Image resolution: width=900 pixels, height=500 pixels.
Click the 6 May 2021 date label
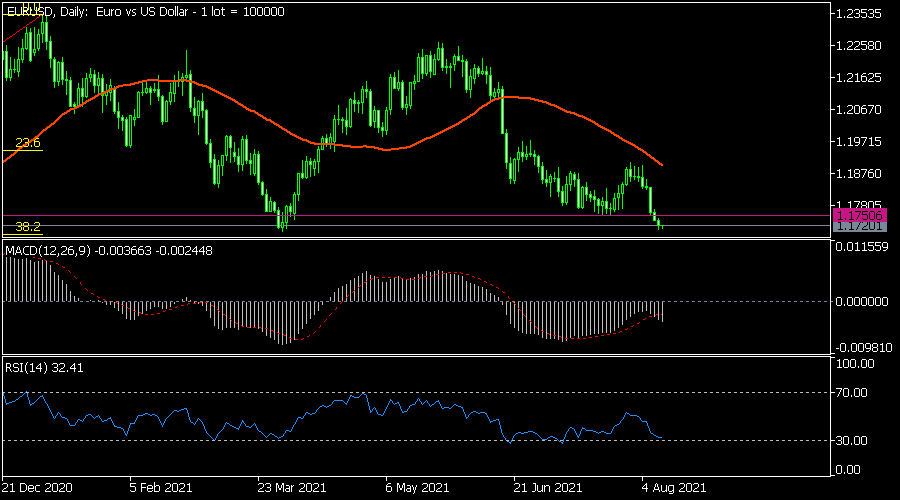pyautogui.click(x=418, y=489)
